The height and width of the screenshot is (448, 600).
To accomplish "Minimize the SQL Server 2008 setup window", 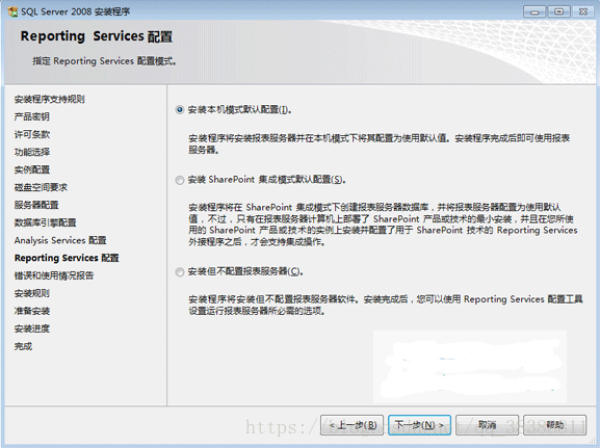I will point(535,12).
